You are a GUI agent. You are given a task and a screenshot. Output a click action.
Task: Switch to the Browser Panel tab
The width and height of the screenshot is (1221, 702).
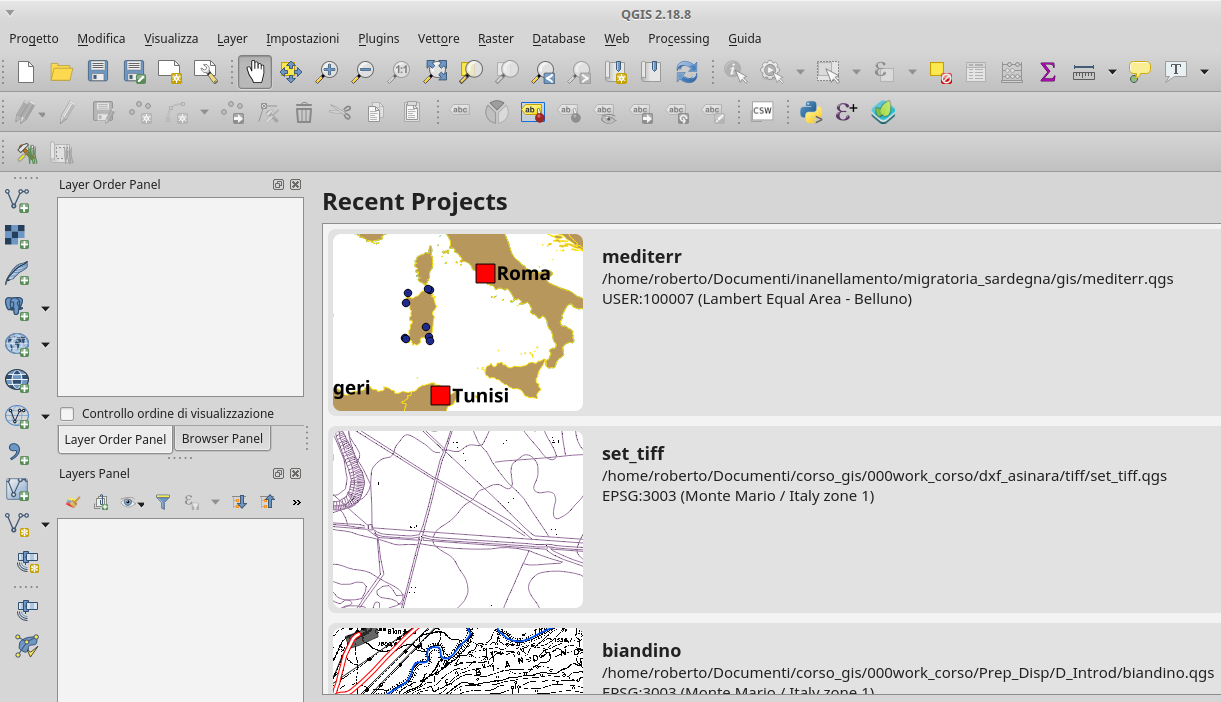tap(222, 438)
